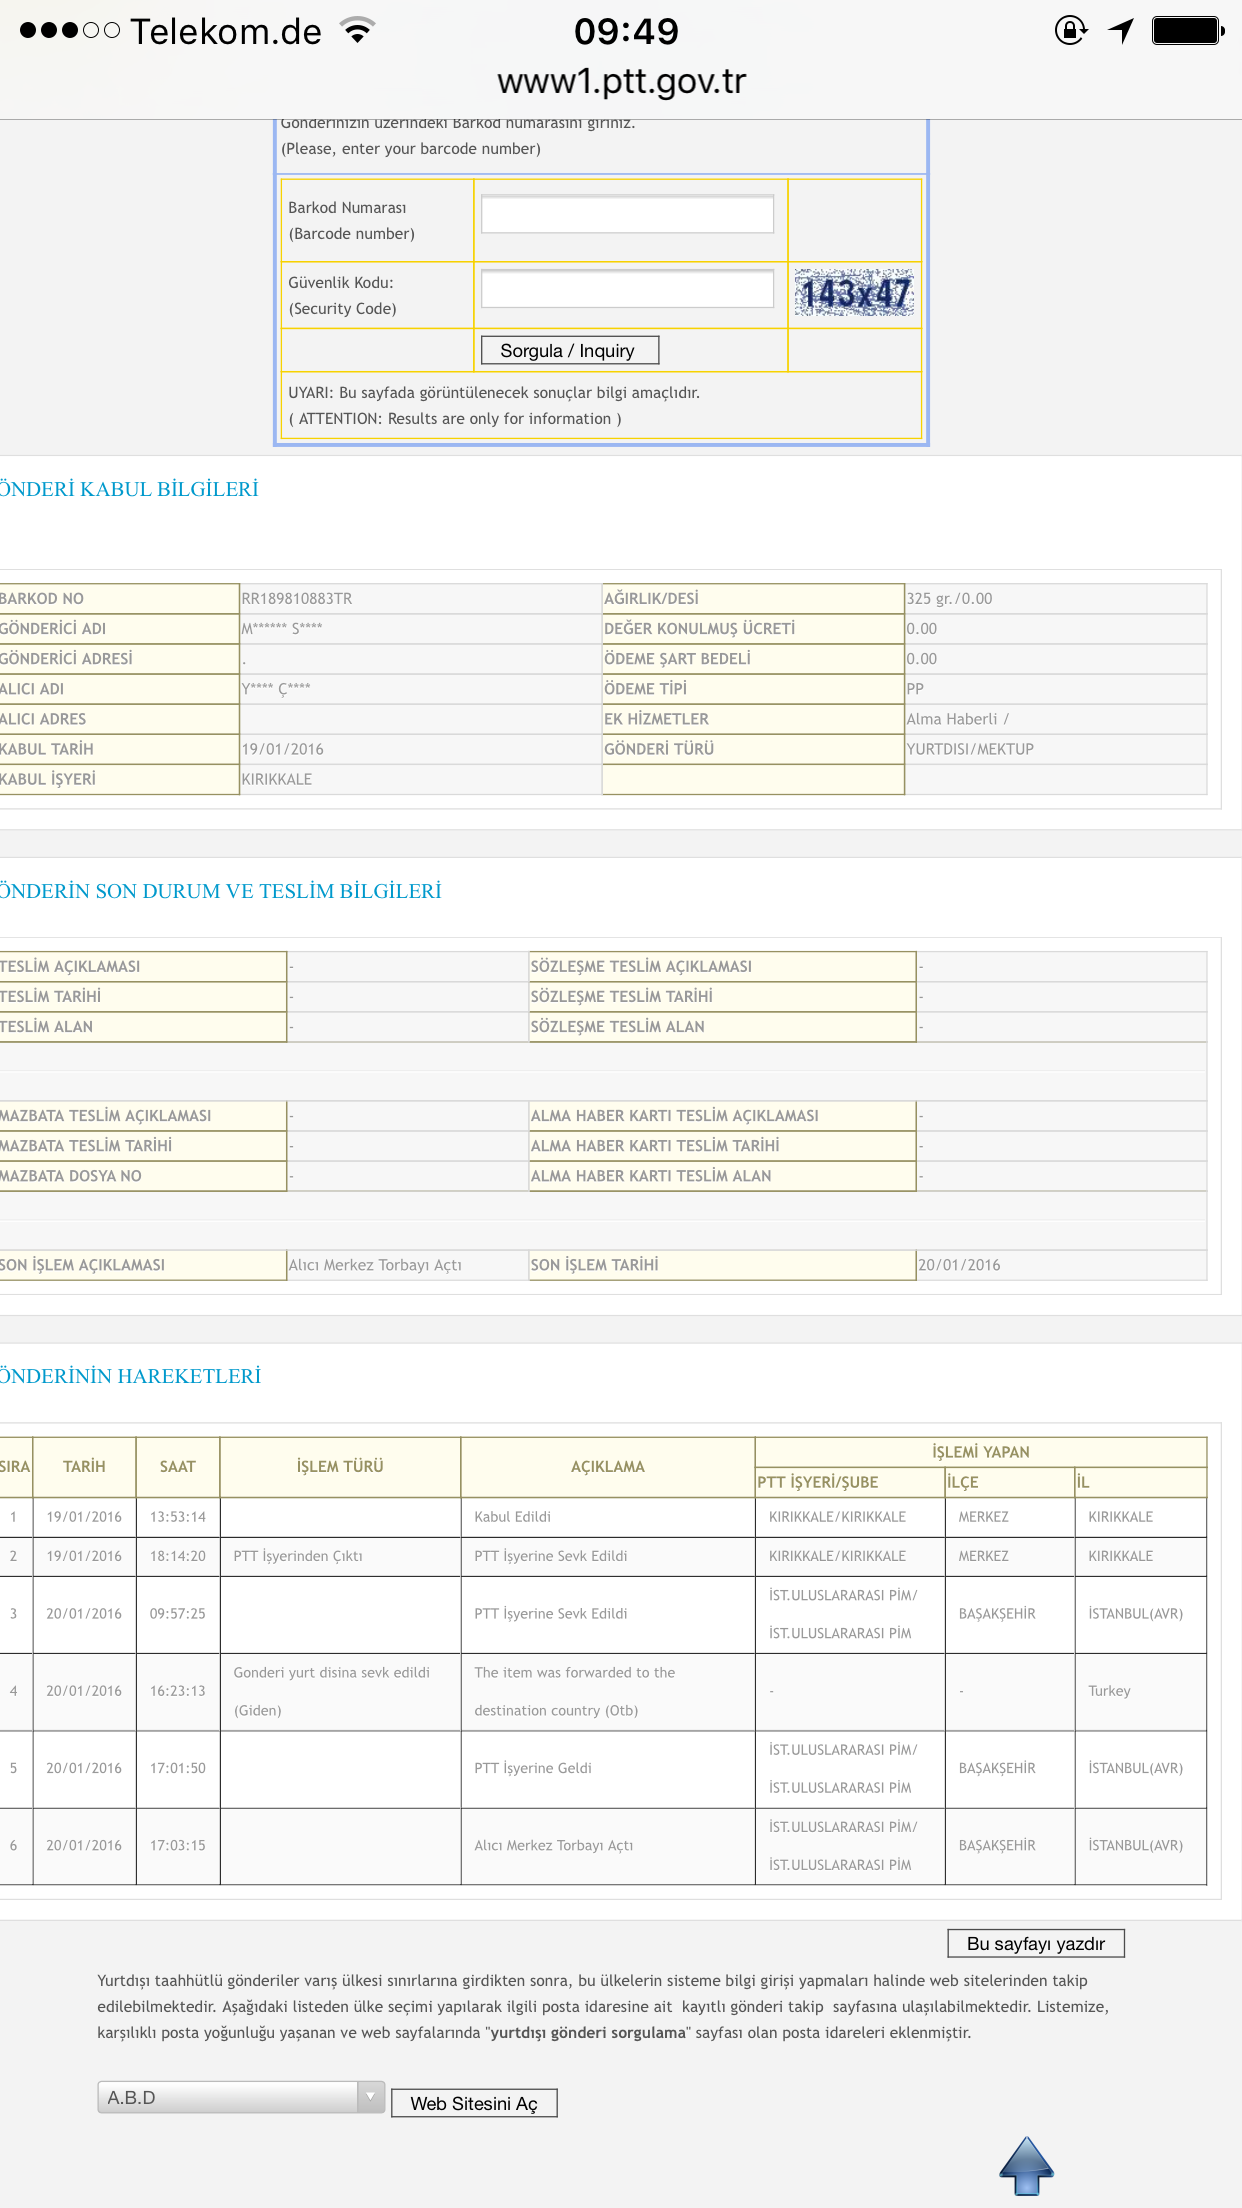Click the Sorgula / Inquiry button

(x=570, y=350)
